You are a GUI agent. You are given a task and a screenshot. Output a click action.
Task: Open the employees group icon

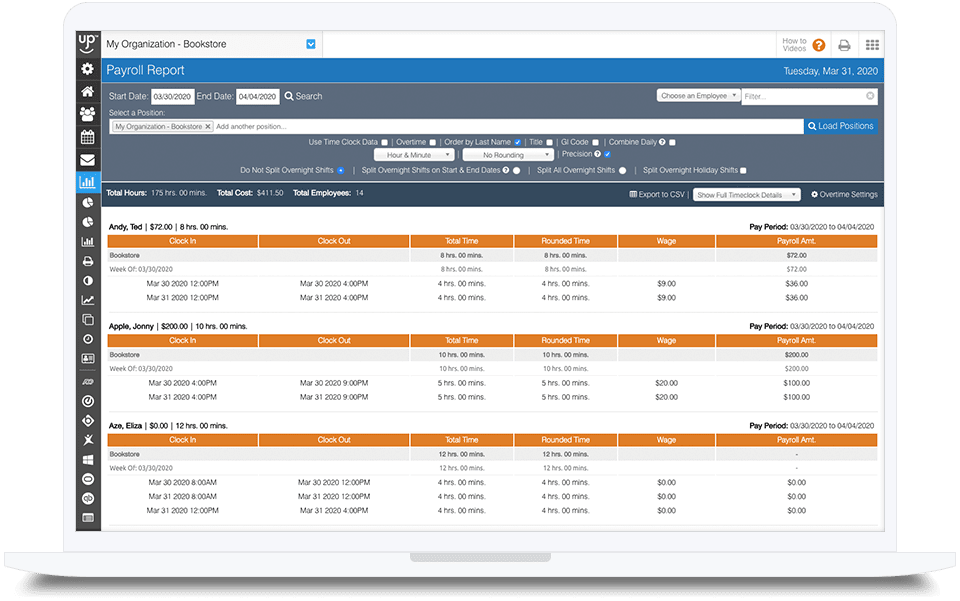tap(88, 114)
